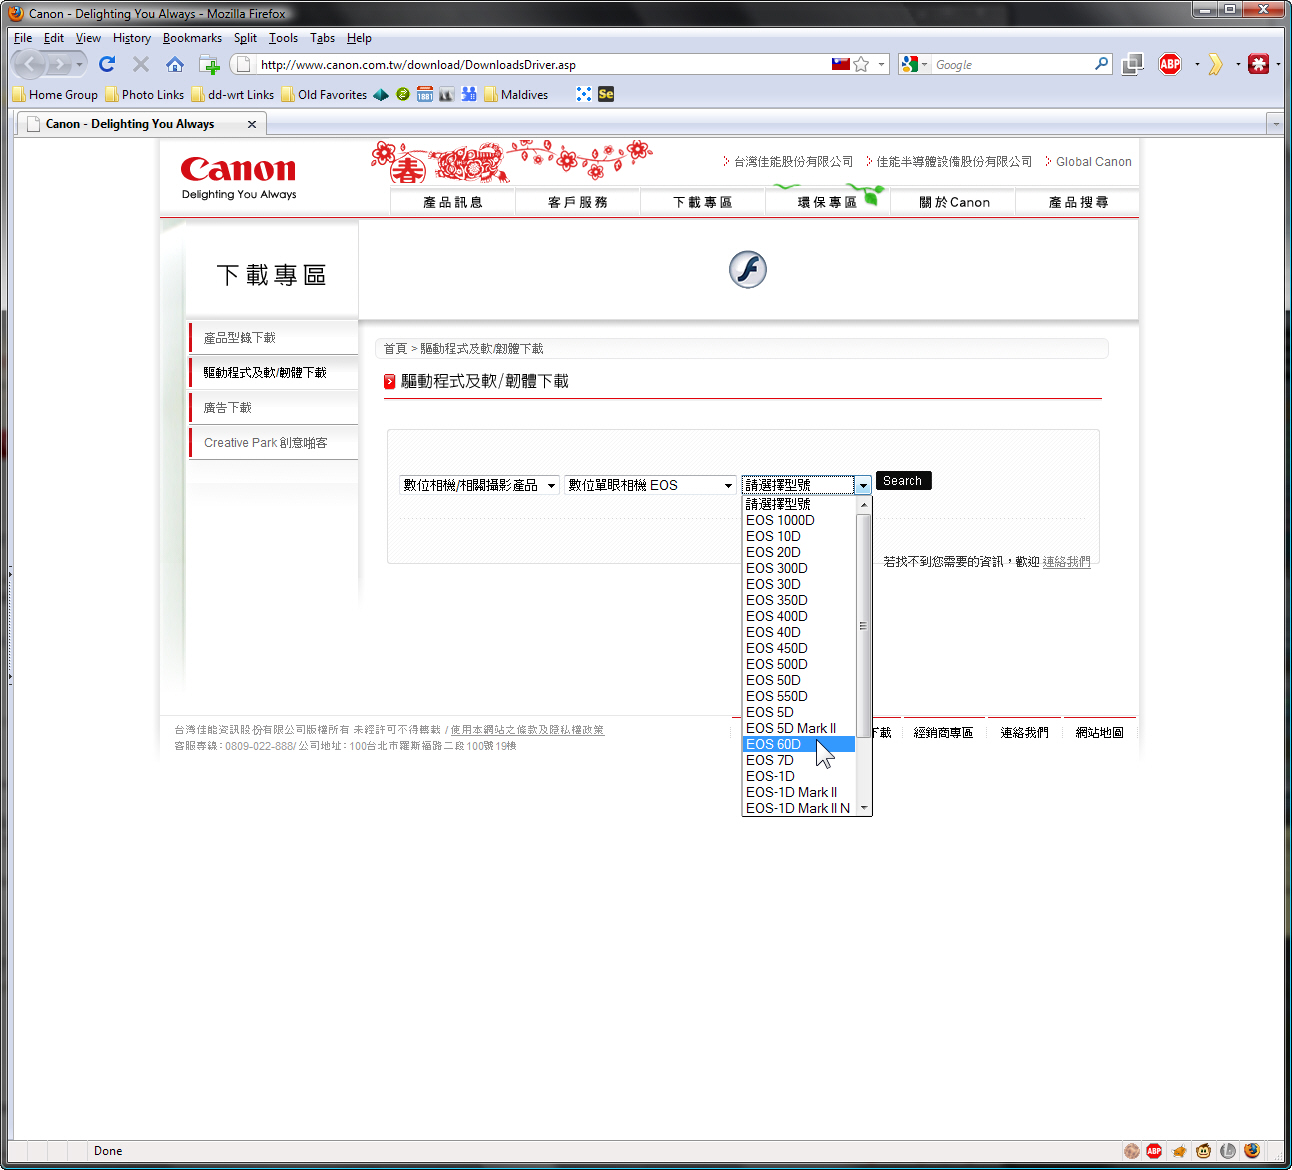
Task: Open a new tab with green plus icon
Action: click(209, 65)
